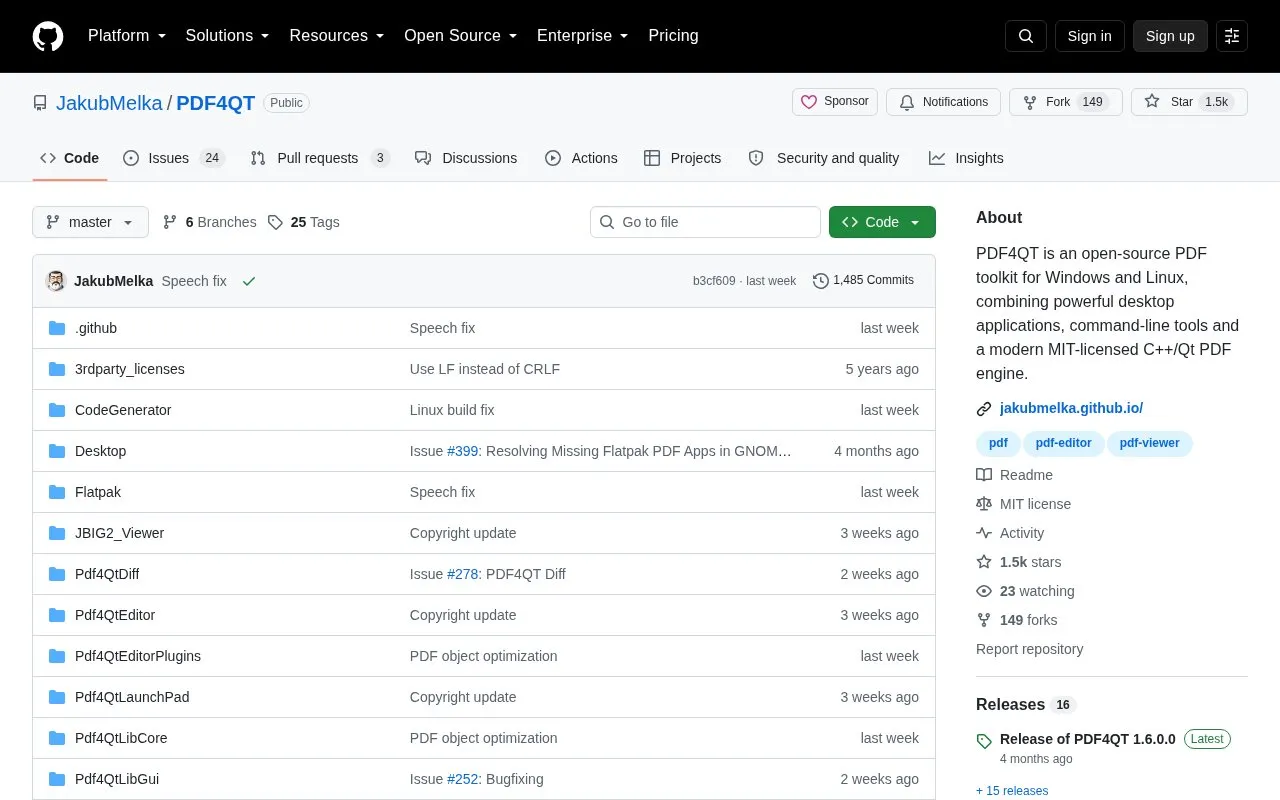
Task: Click the Flatpak folder icon
Action: [57, 492]
